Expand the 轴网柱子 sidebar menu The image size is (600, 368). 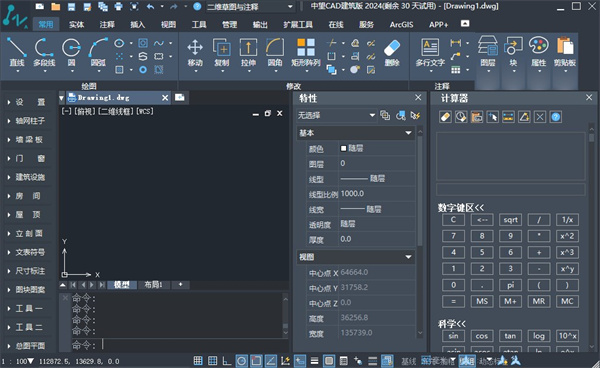(28, 121)
